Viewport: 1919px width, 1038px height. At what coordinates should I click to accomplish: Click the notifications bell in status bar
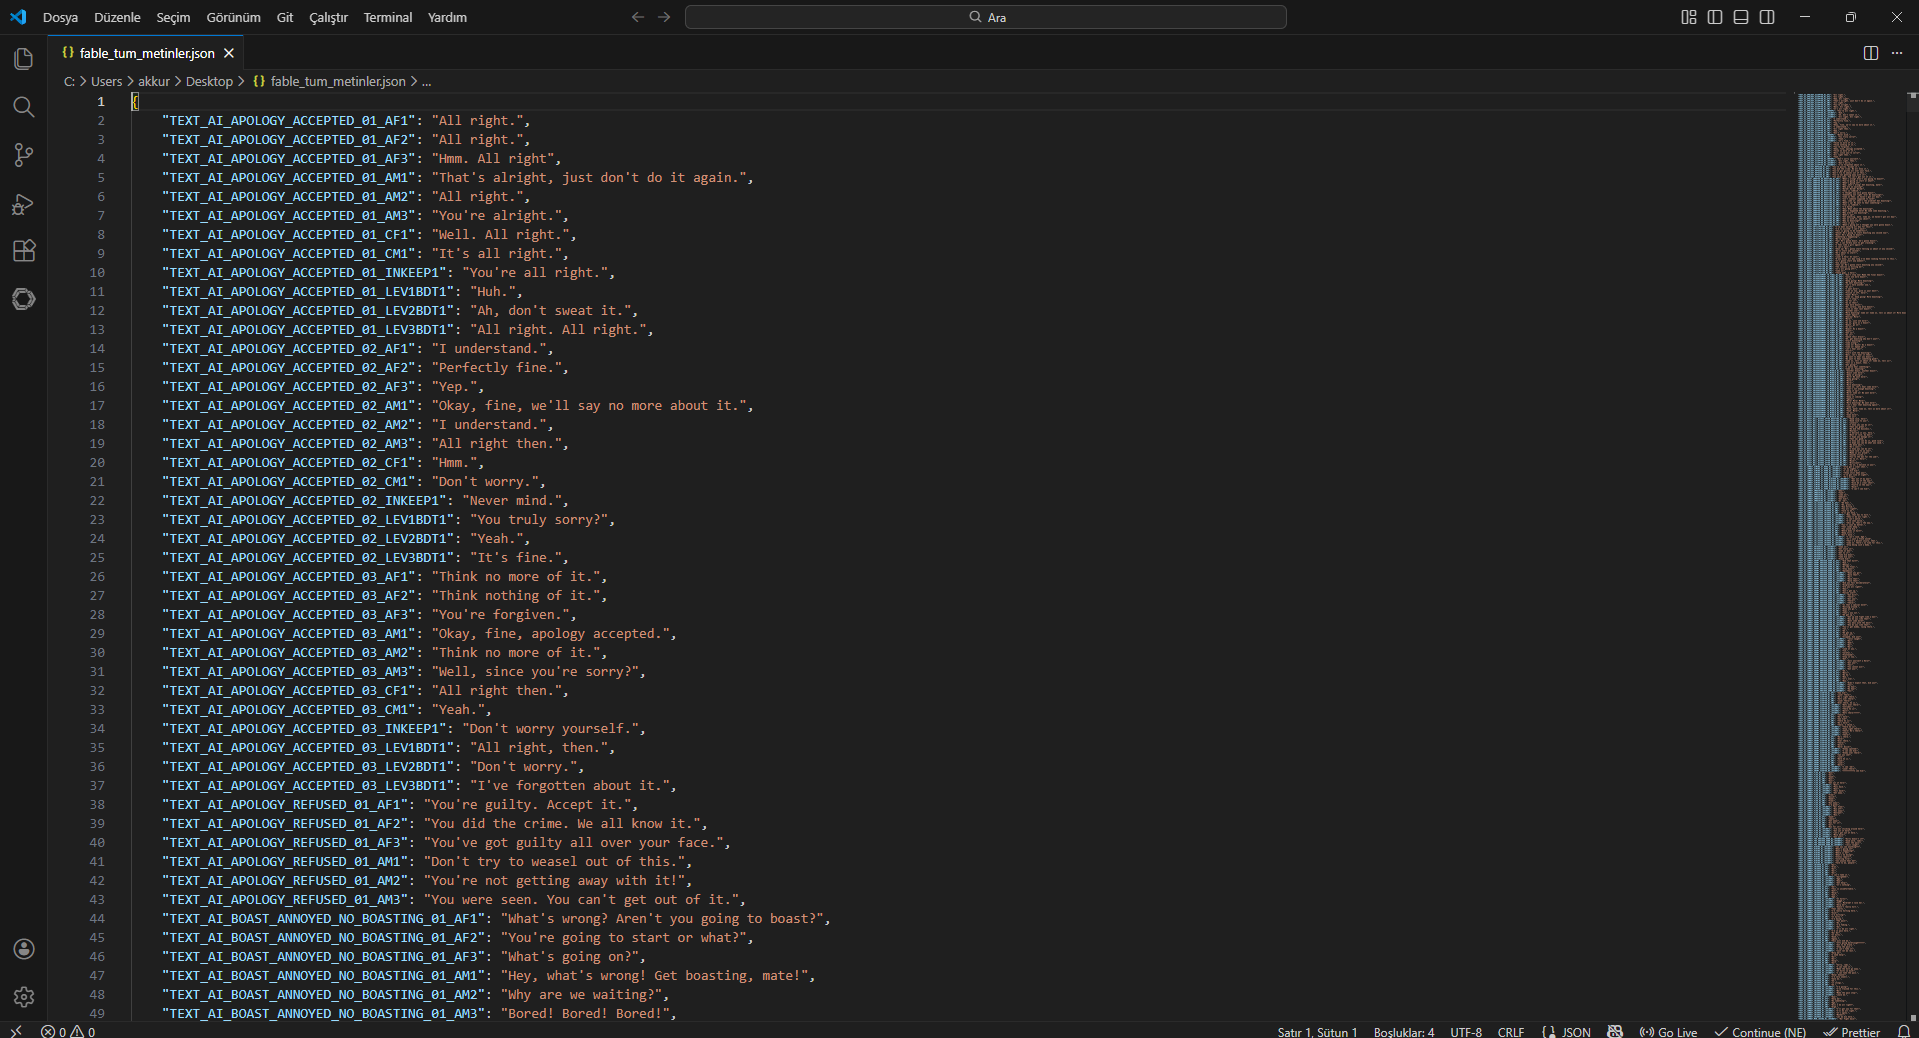pos(1904,1032)
